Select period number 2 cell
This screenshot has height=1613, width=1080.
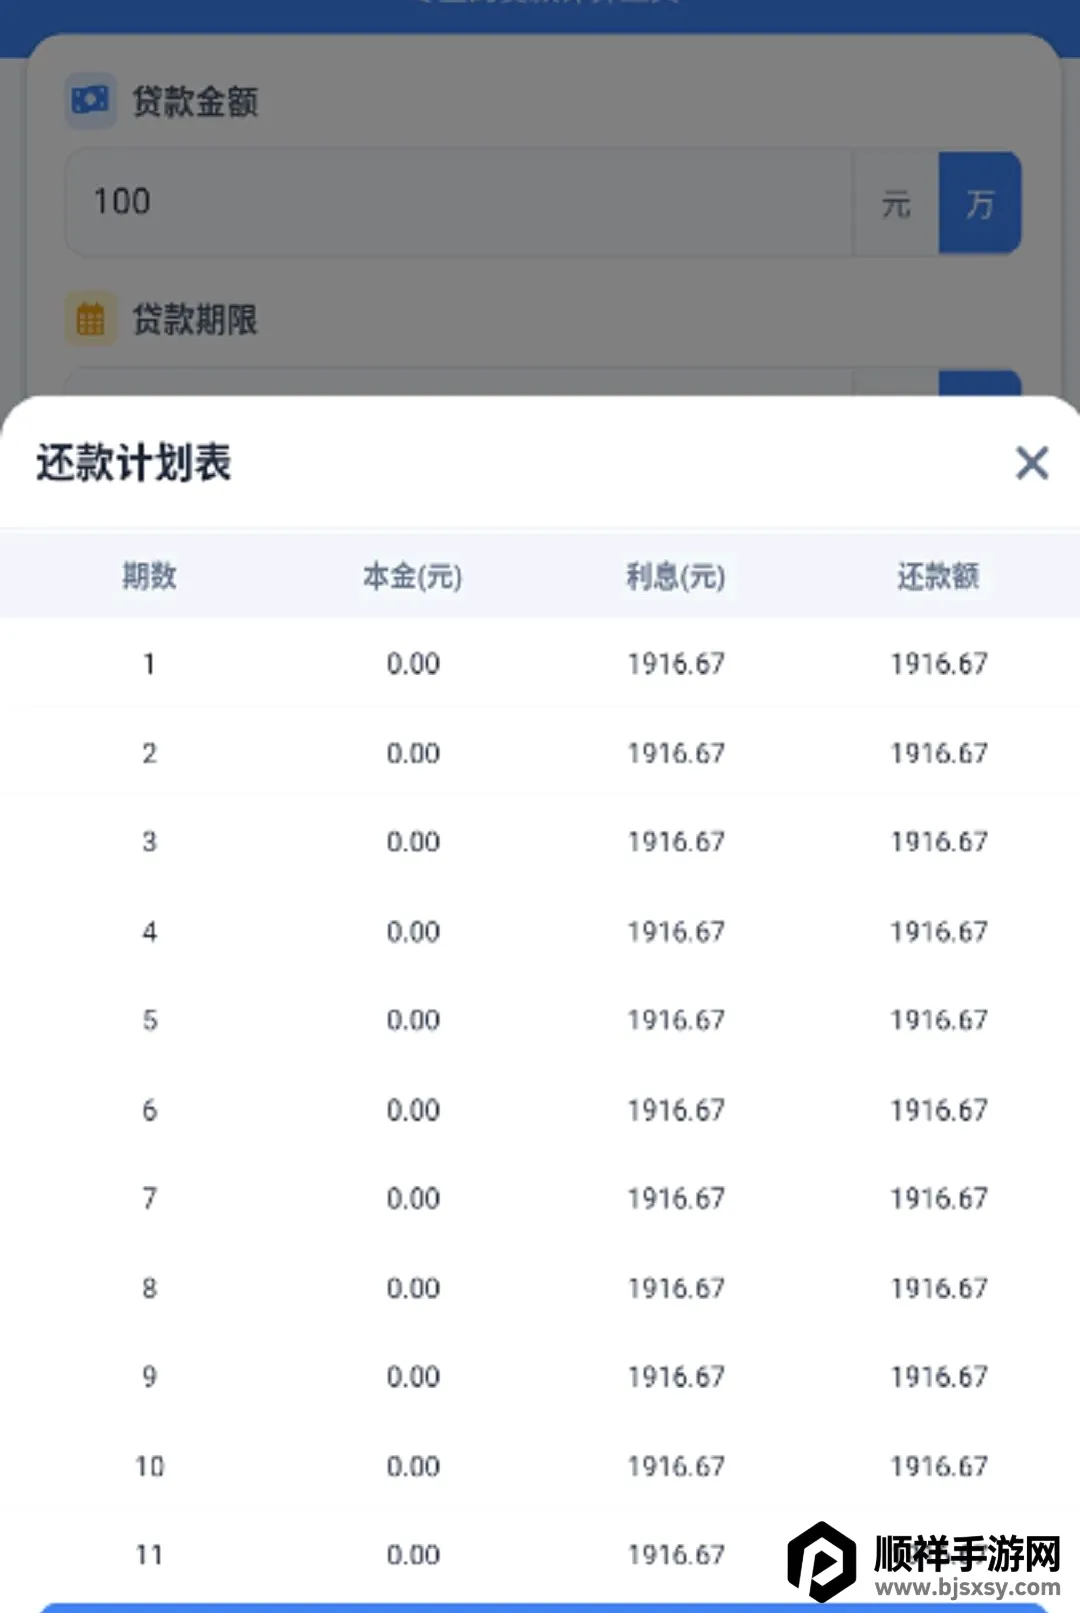pyautogui.click(x=149, y=753)
